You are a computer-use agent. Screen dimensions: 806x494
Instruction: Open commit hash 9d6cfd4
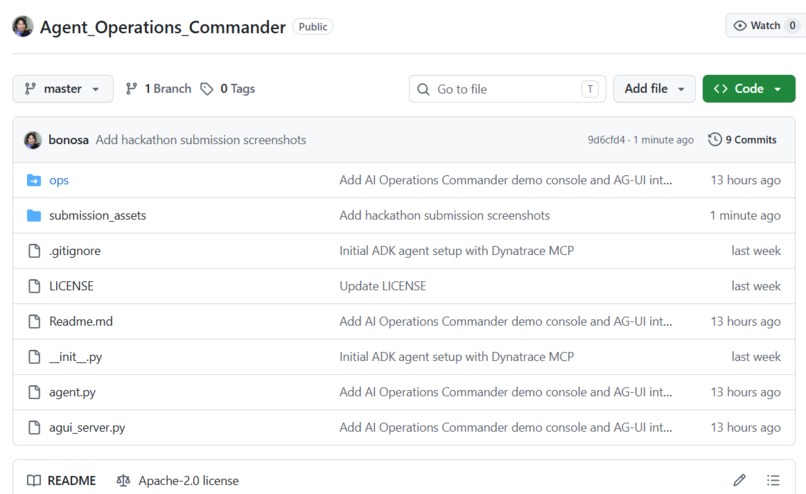pyautogui.click(x=606, y=140)
